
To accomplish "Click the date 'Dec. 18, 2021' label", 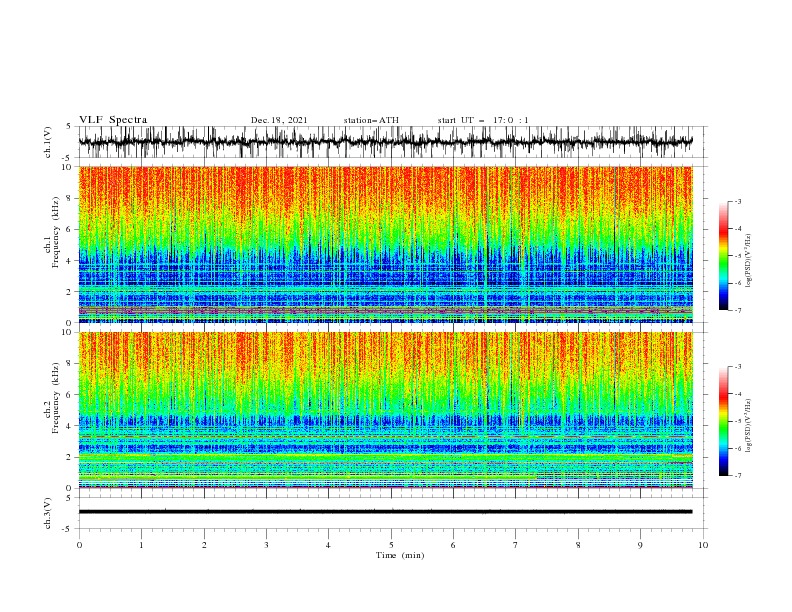I will [279, 120].
